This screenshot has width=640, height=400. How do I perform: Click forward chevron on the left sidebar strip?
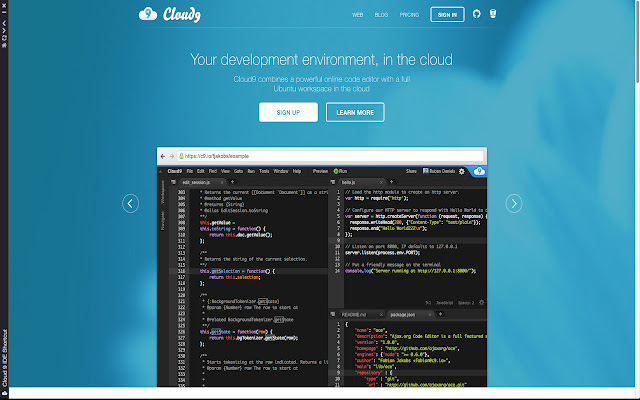4,30
